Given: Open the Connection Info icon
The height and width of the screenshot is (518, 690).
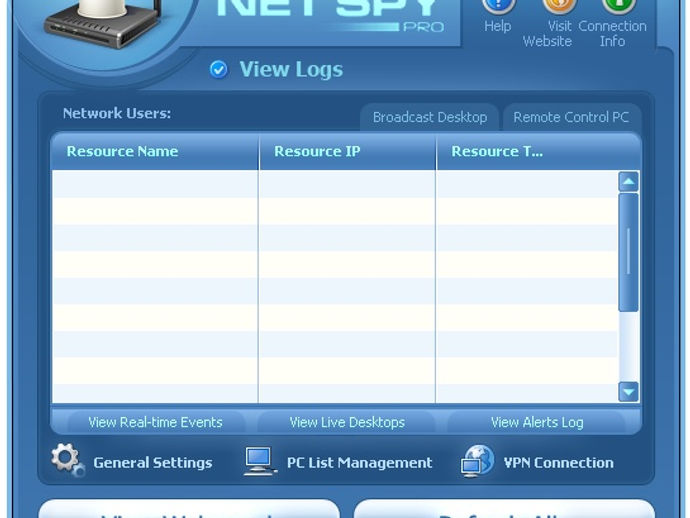Looking at the screenshot, I should [x=620, y=6].
